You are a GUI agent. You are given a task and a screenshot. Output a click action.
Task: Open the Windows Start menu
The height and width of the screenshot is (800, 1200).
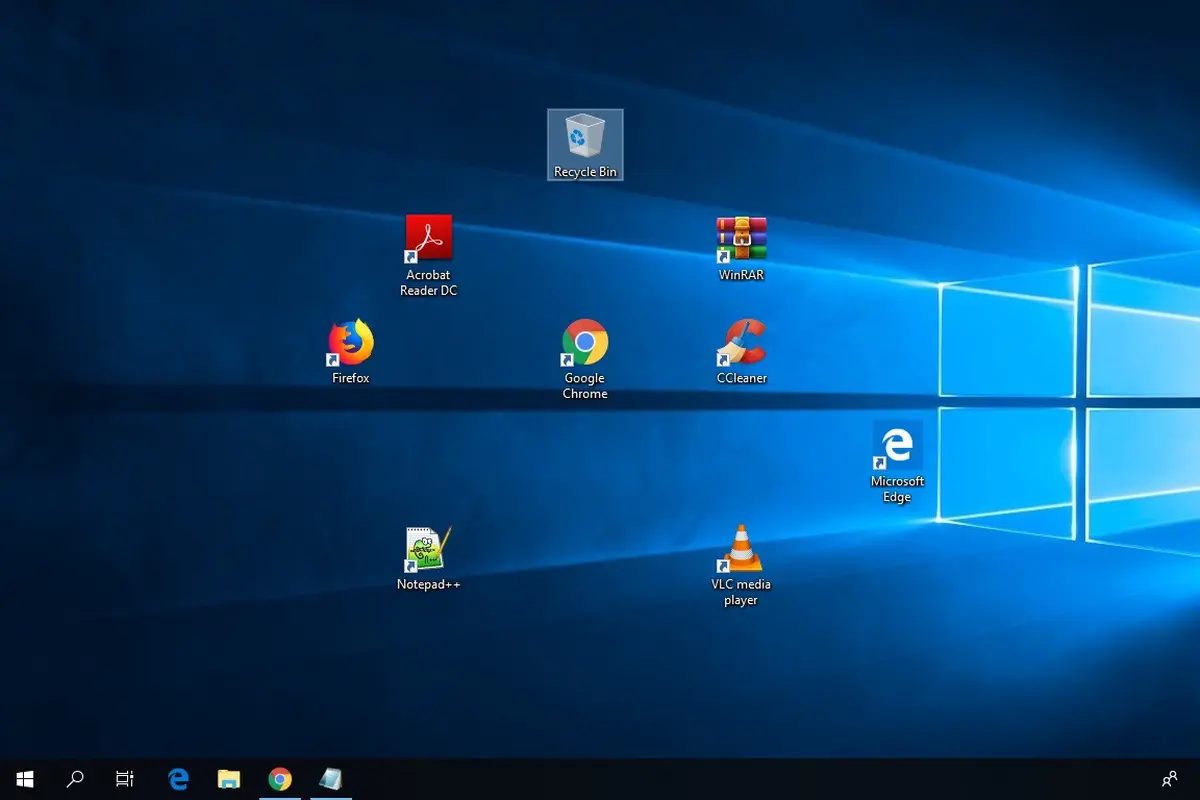pos(25,779)
